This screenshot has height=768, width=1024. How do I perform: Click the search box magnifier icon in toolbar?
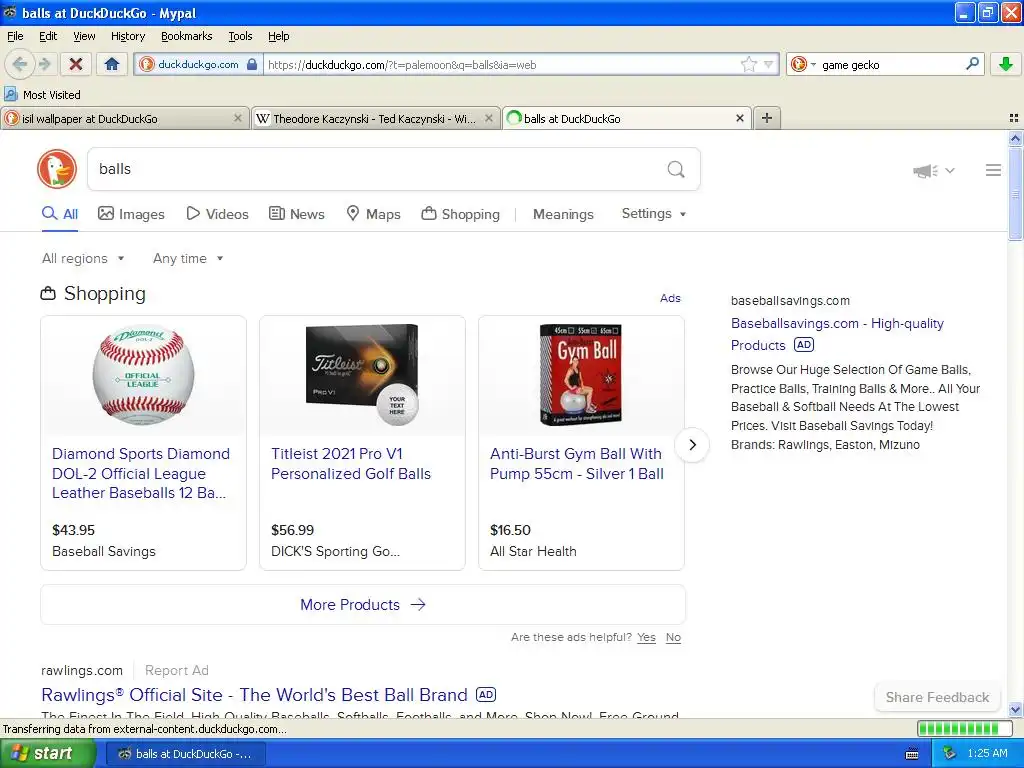click(x=972, y=64)
